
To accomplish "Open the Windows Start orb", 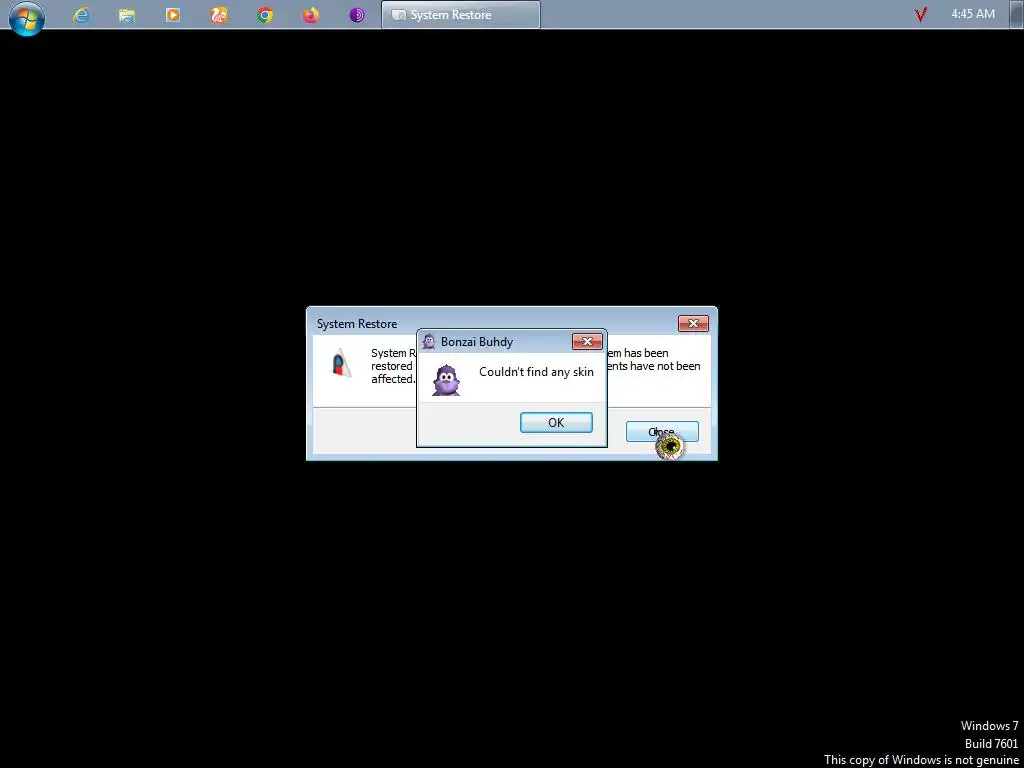I will pyautogui.click(x=27, y=16).
